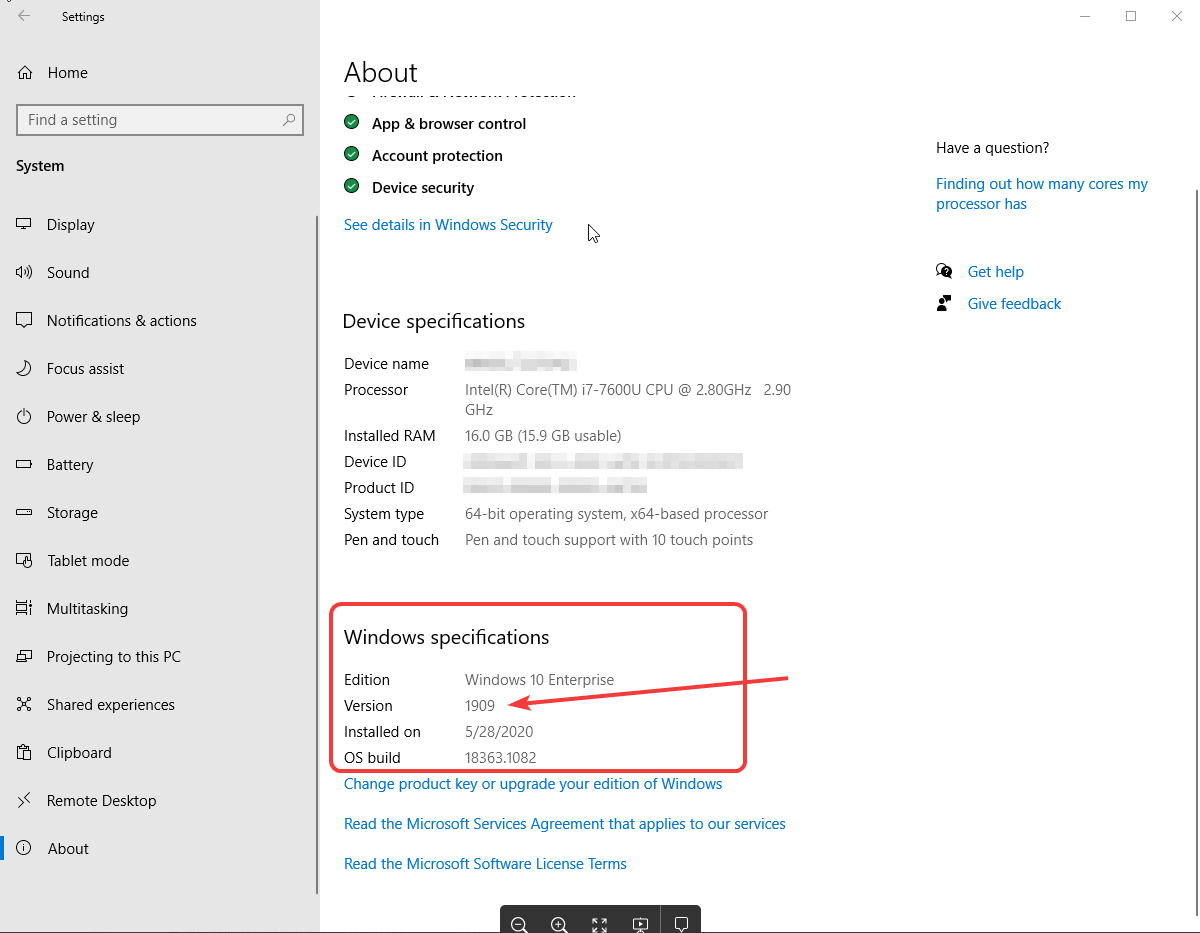Click the fullscreen expand arrows icon
The width and height of the screenshot is (1200, 933).
600,925
